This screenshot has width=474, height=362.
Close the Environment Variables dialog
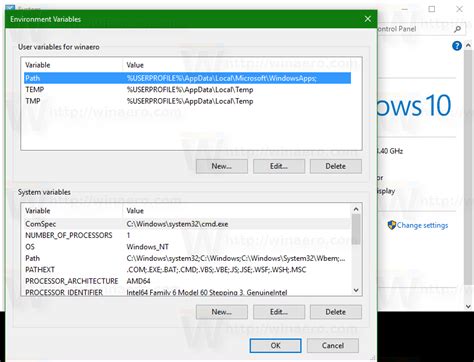[x=368, y=19]
